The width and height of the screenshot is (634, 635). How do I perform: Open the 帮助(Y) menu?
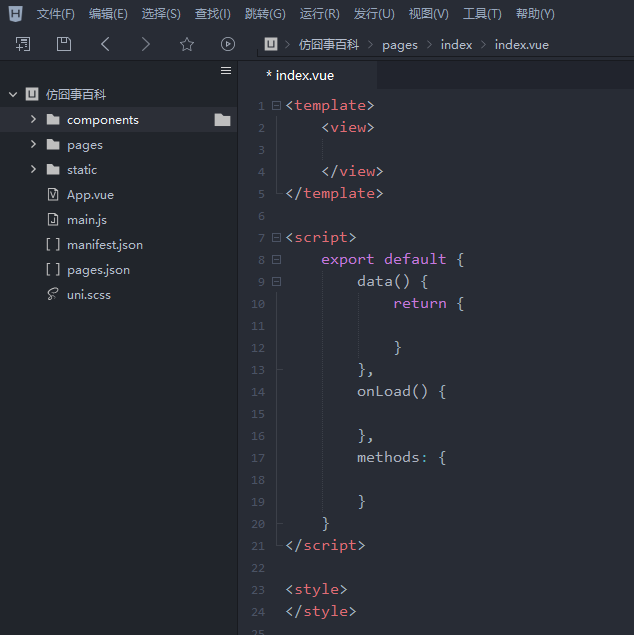point(535,14)
